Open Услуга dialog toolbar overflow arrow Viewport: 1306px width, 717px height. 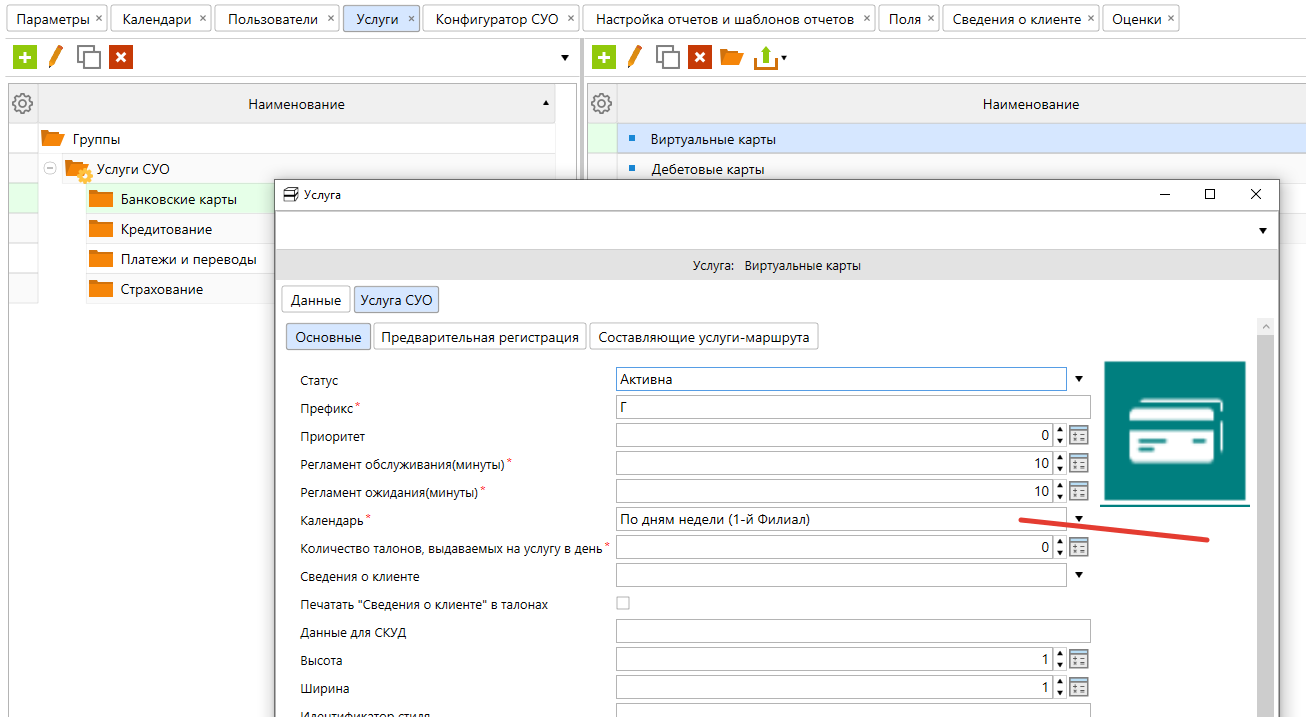click(1263, 230)
